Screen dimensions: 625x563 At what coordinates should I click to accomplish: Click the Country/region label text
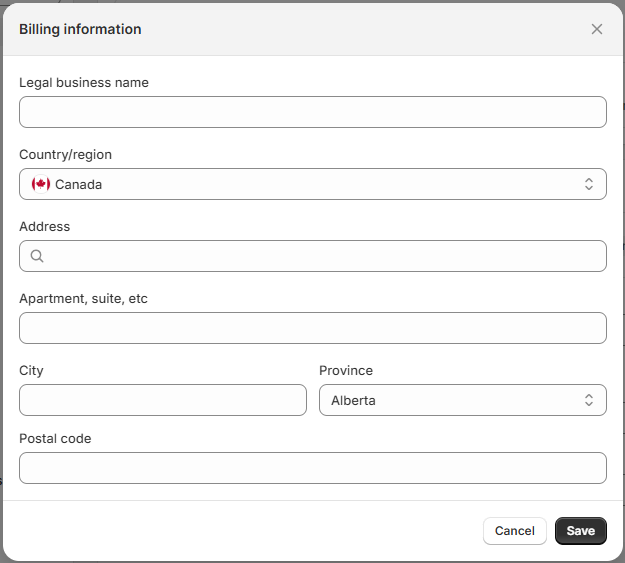[x=66, y=155]
